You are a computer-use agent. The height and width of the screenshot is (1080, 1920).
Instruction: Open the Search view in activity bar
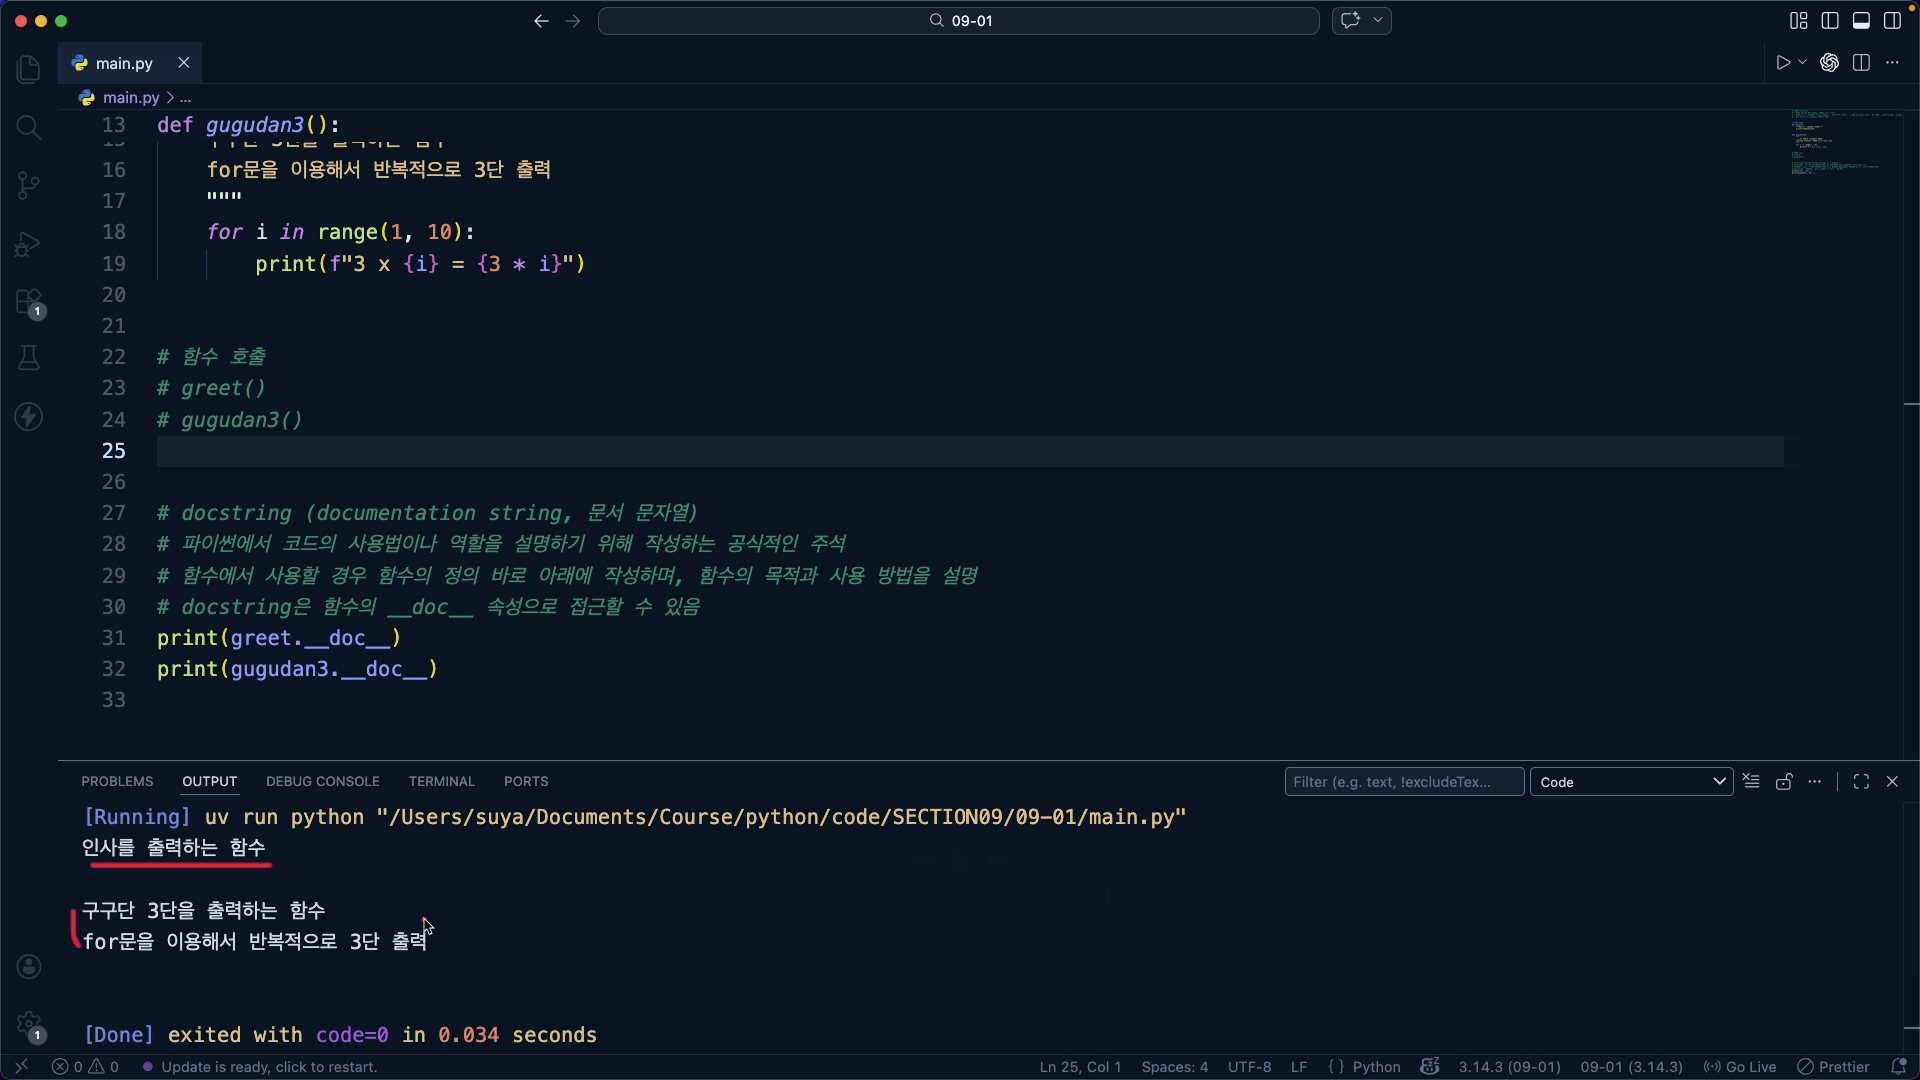click(28, 127)
